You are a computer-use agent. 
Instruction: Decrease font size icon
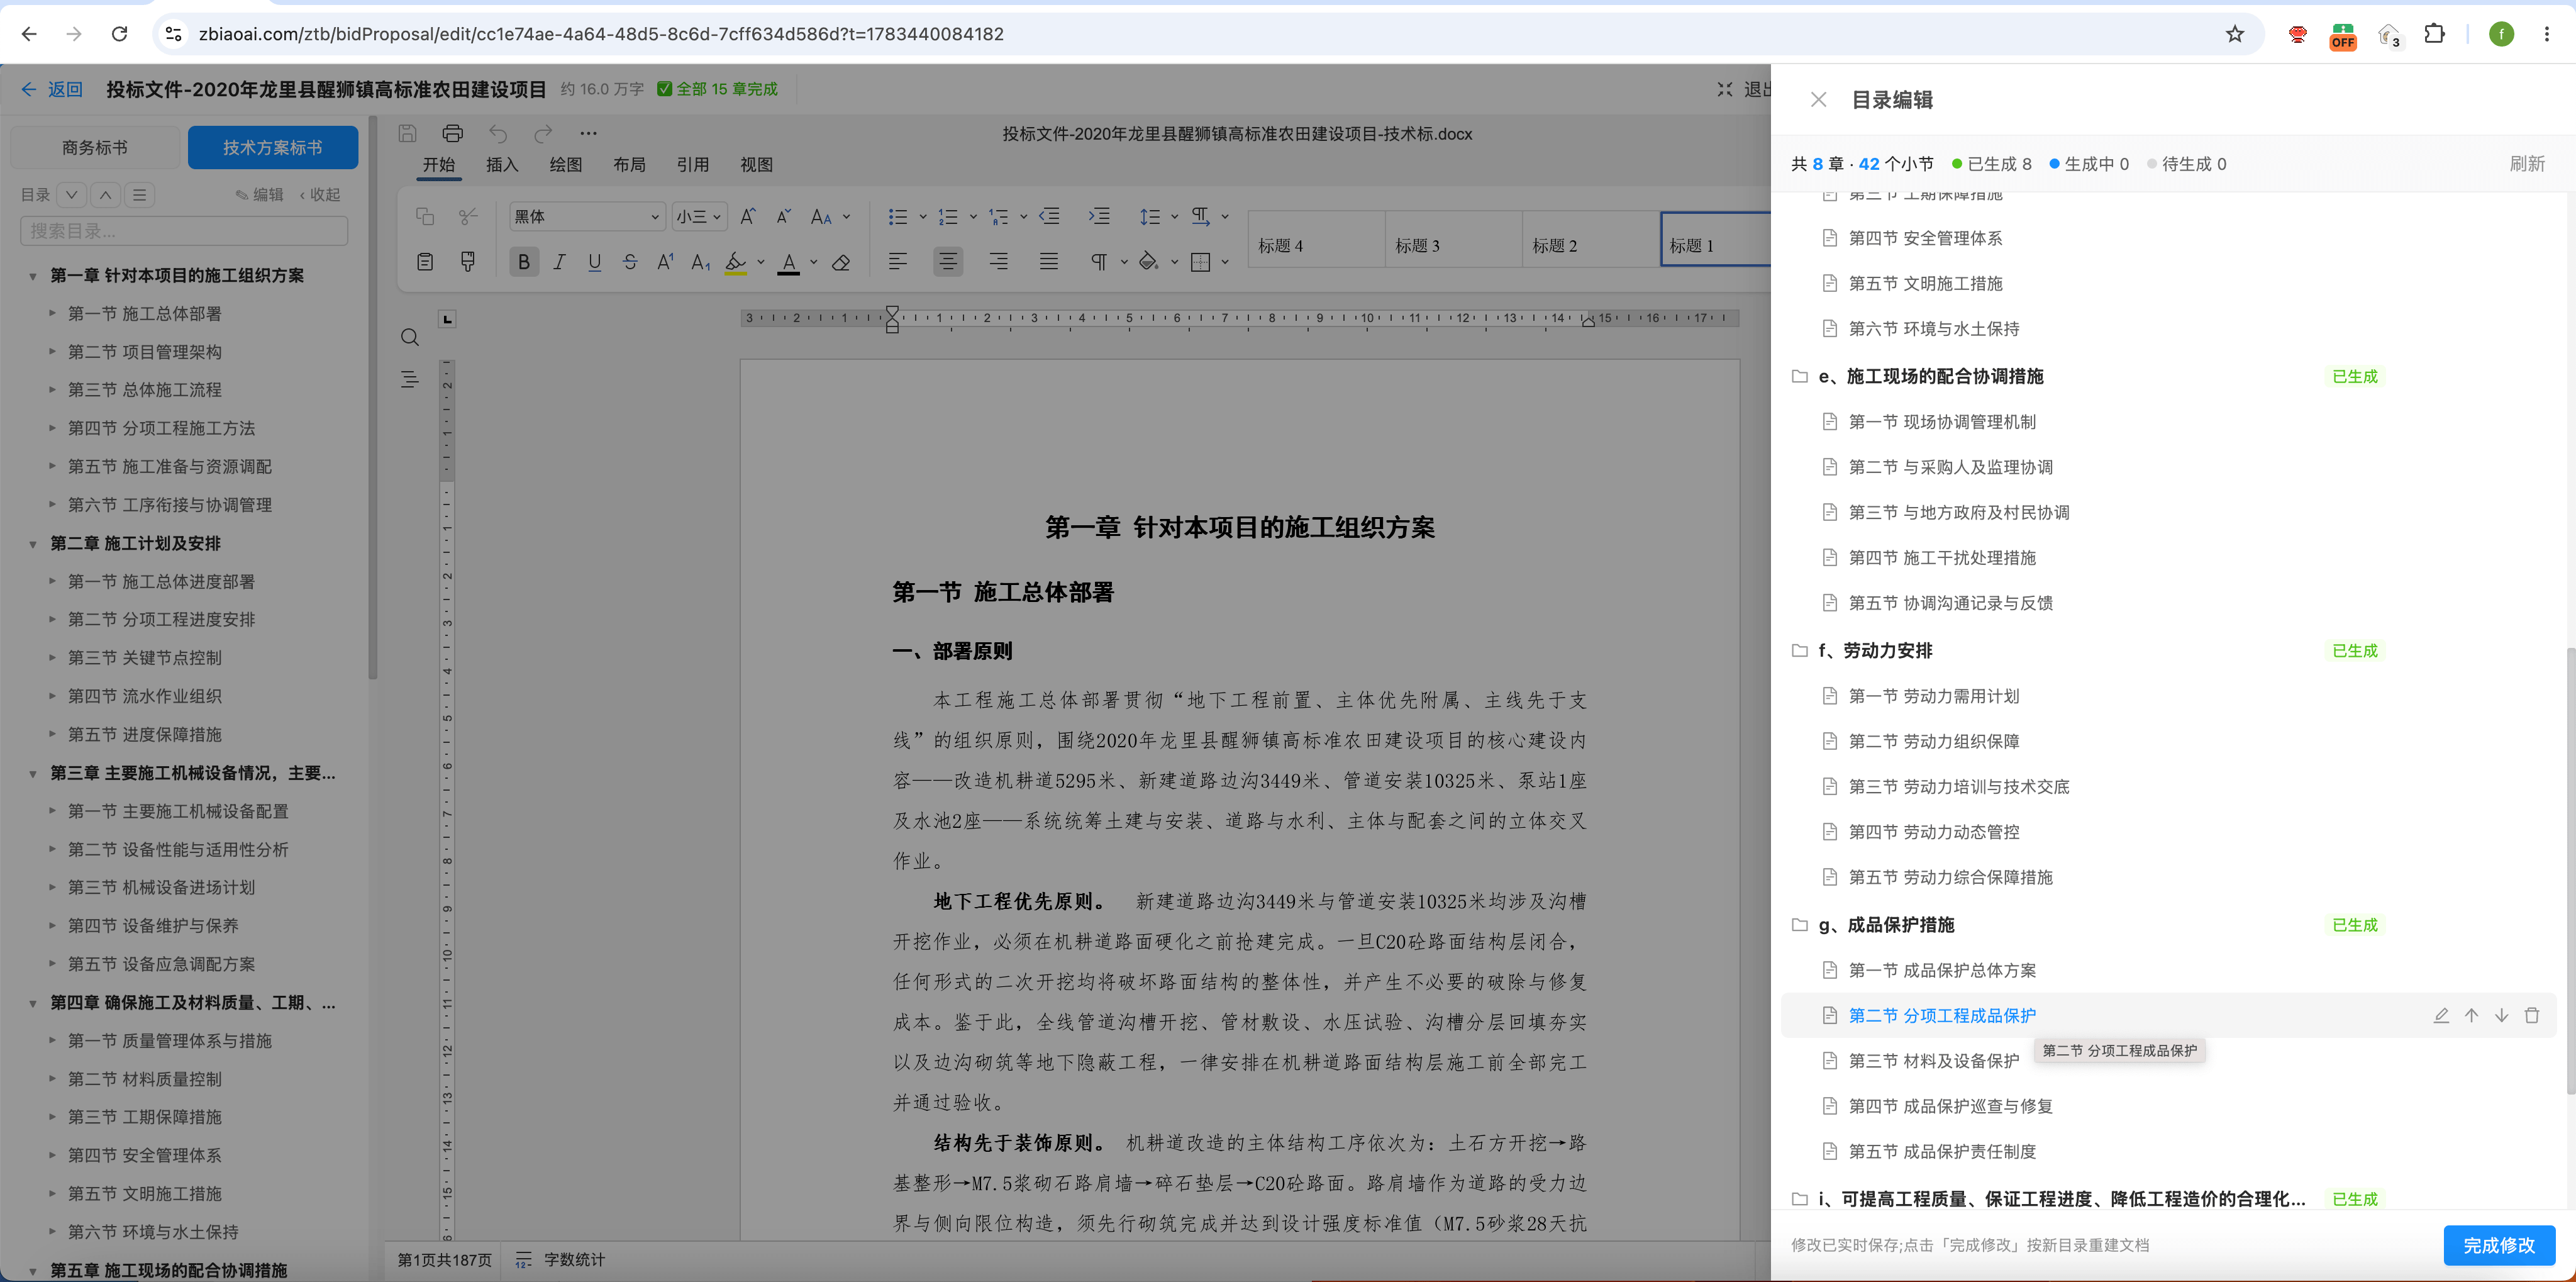(x=784, y=216)
